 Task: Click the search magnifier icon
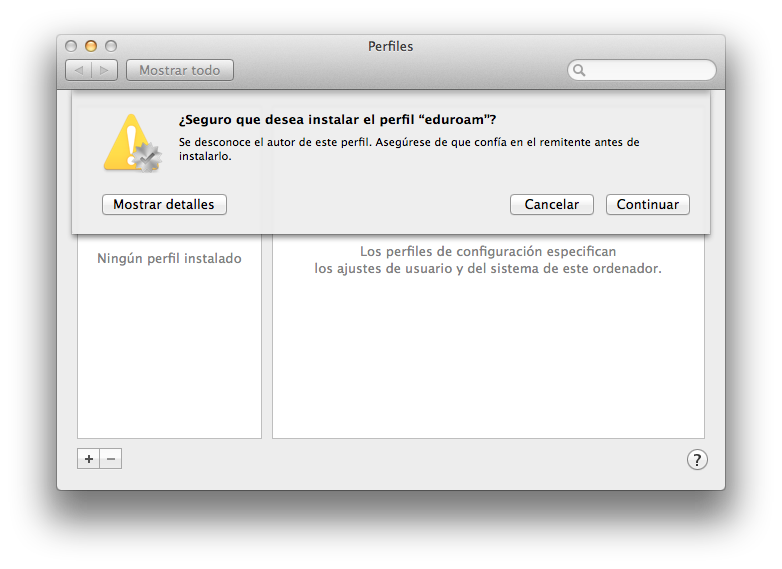coord(579,70)
